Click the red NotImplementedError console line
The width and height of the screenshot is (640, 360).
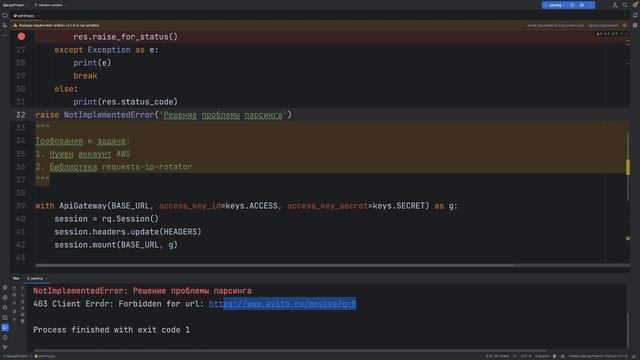pyautogui.click(x=142, y=291)
